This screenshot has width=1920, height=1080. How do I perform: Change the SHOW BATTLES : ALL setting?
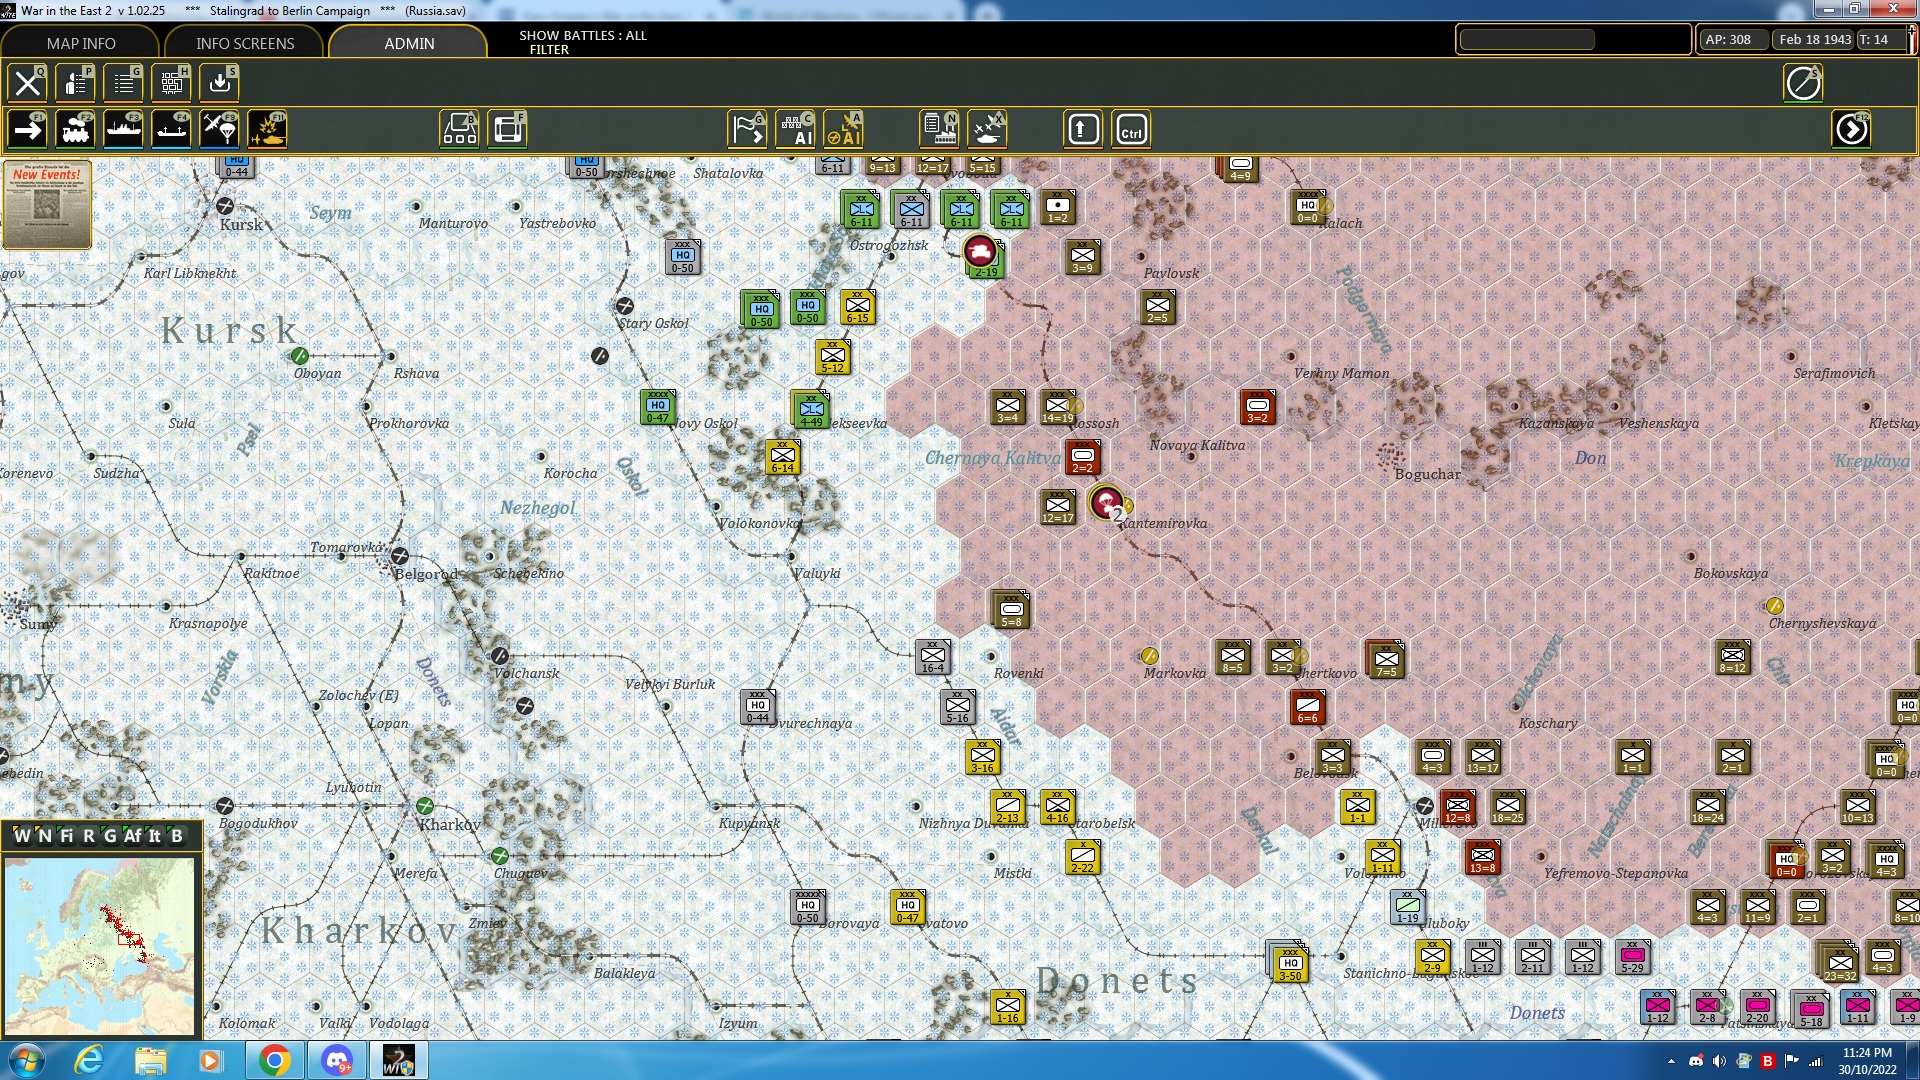pyautogui.click(x=583, y=36)
